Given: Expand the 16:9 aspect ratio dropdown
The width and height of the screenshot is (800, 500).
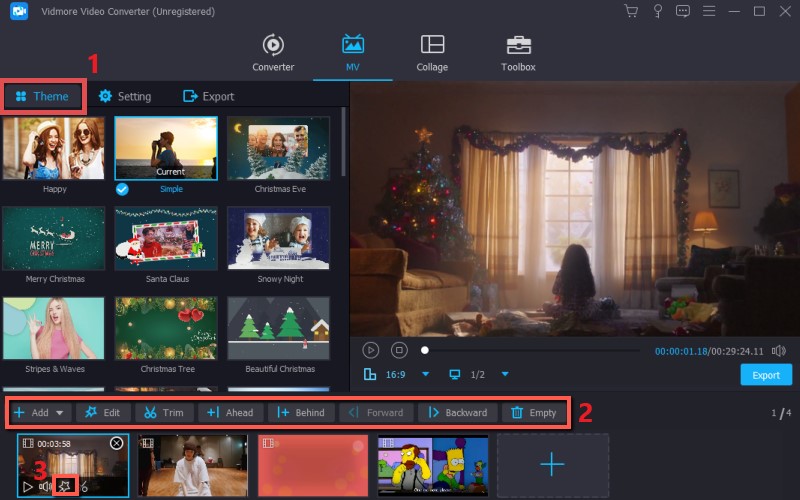Looking at the screenshot, I should click(x=425, y=374).
